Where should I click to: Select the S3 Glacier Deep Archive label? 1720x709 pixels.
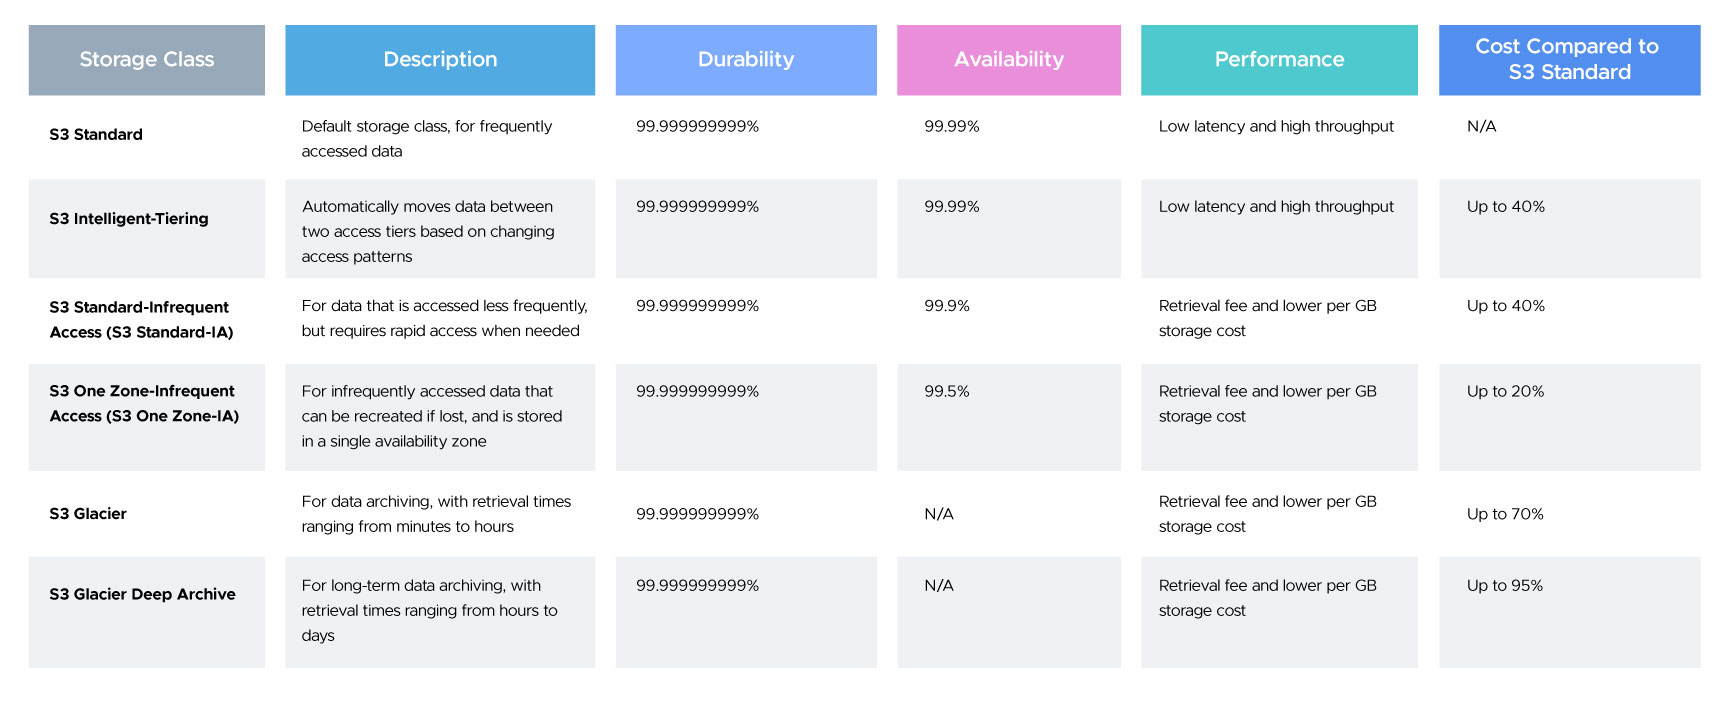click(142, 594)
